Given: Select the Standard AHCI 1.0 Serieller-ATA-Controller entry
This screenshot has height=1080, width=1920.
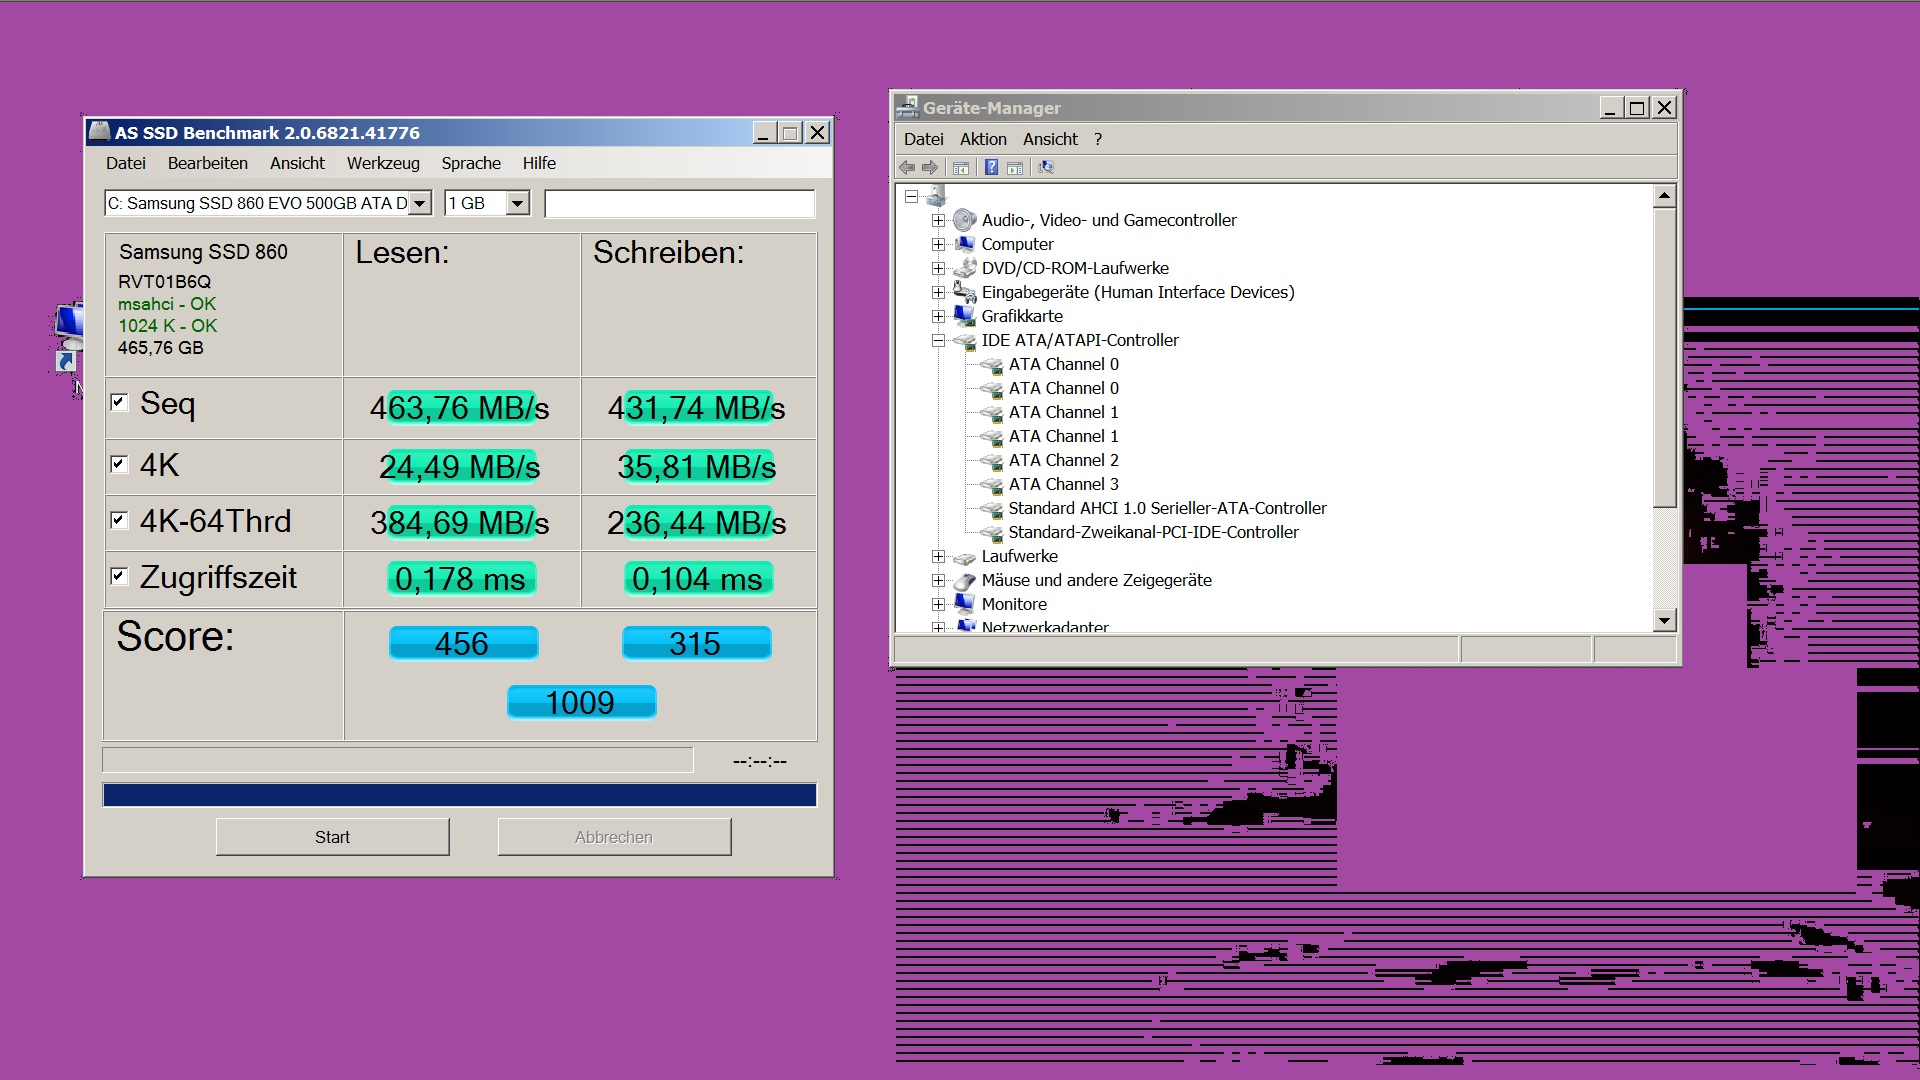Looking at the screenshot, I should pos(1167,508).
